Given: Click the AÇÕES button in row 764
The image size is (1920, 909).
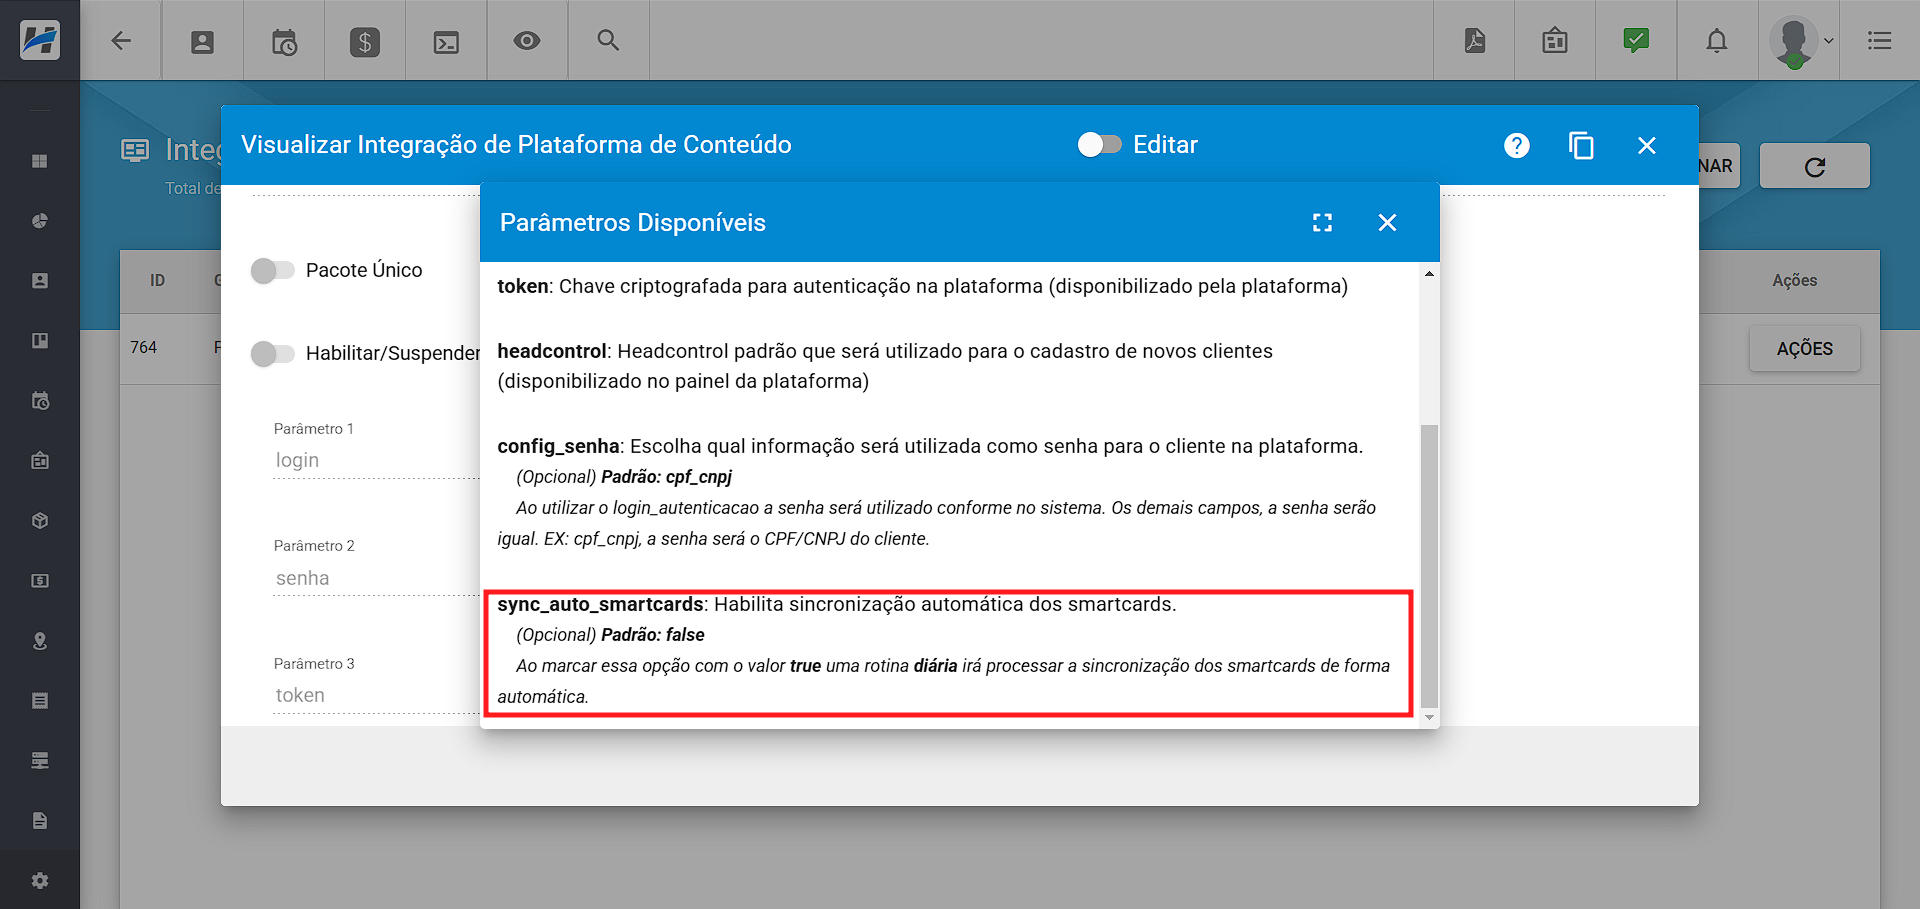Looking at the screenshot, I should pyautogui.click(x=1804, y=349).
